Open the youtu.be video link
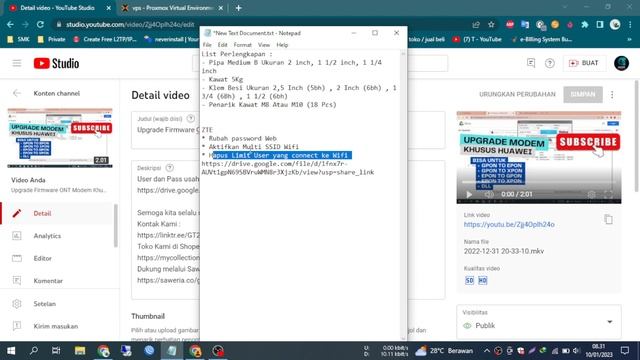The height and width of the screenshot is (360, 640). [x=509, y=224]
